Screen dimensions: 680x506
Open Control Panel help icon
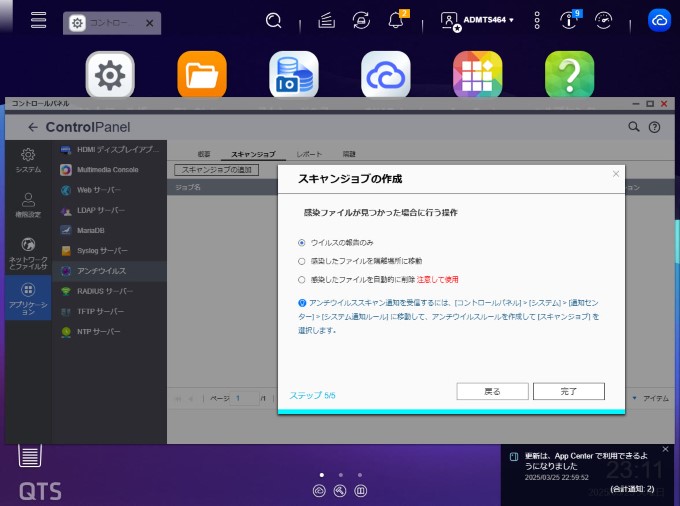coord(654,127)
